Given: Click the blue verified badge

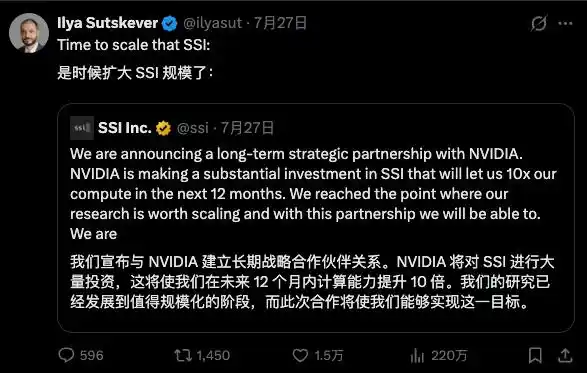Looking at the screenshot, I should (170, 24).
